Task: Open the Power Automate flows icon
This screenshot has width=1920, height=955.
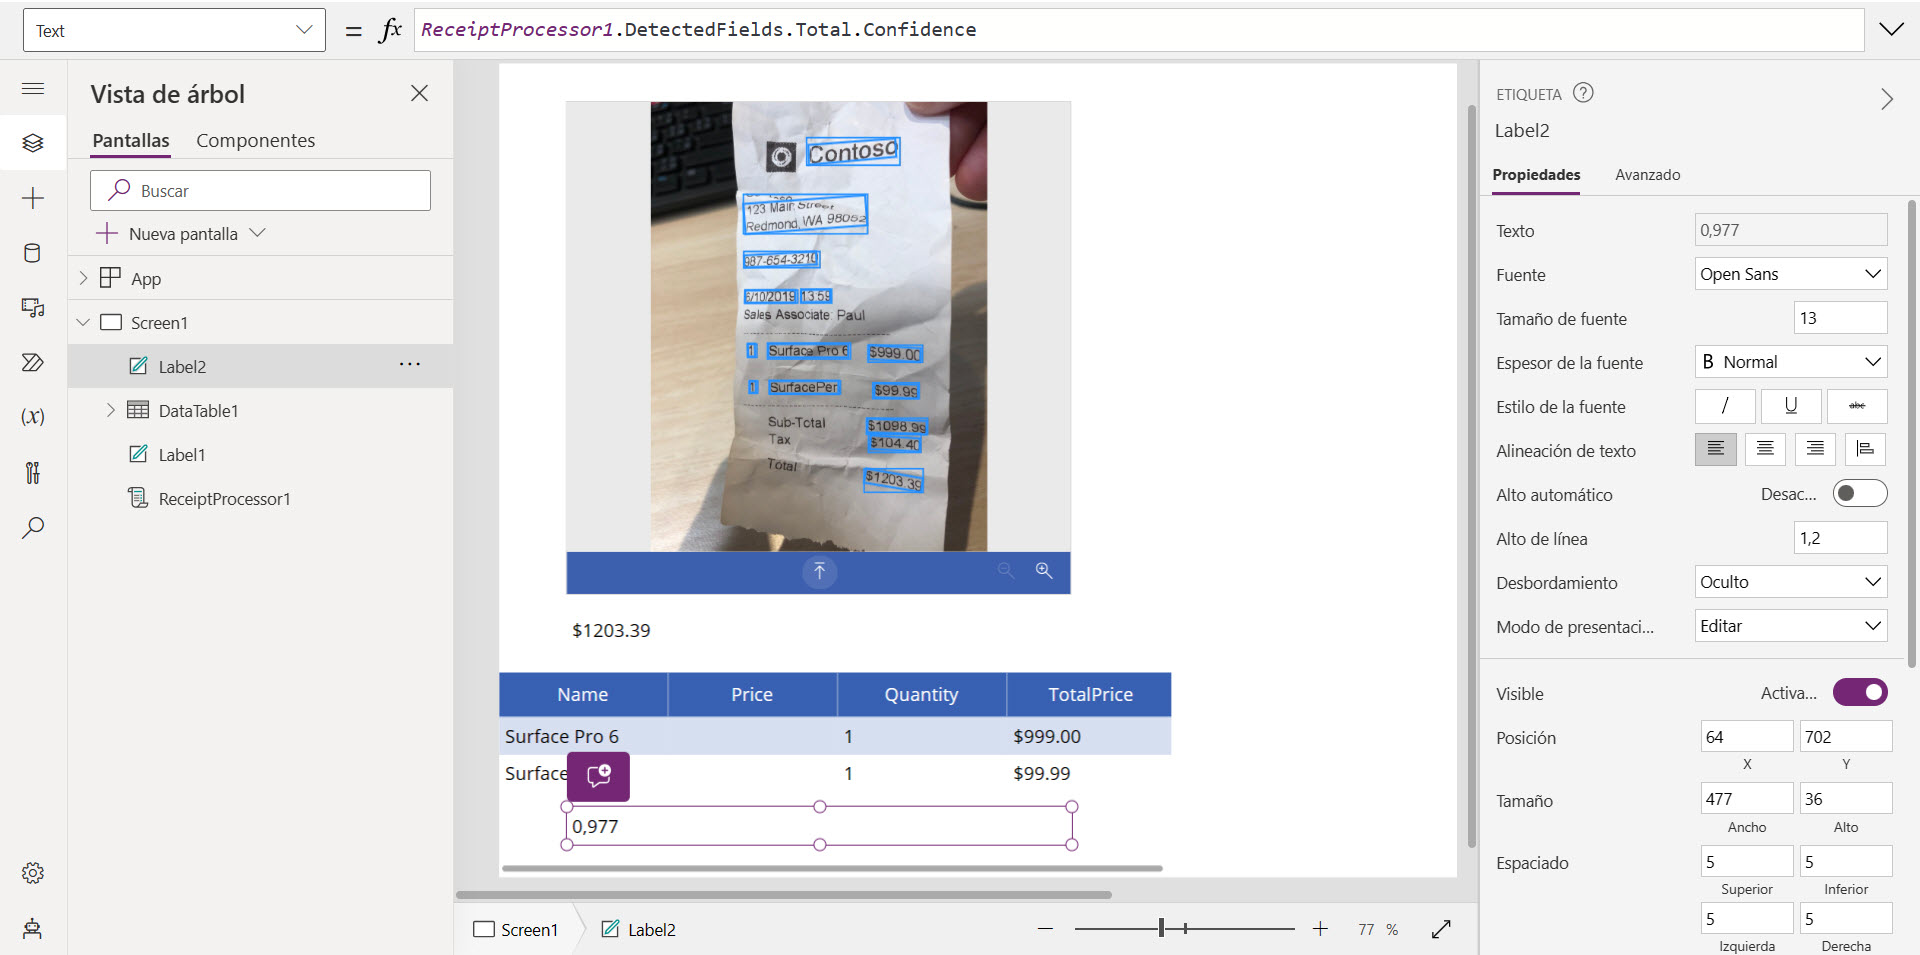Action: point(33,362)
